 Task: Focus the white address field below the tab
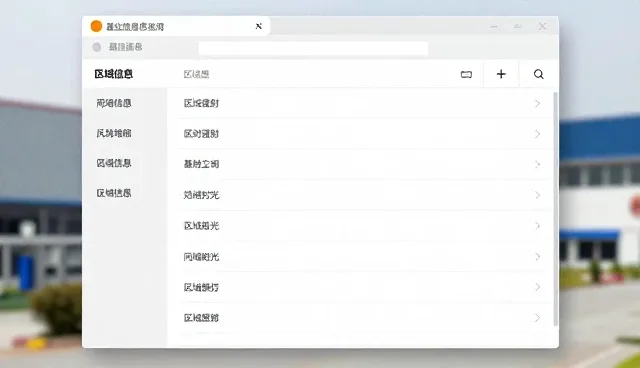pos(313,48)
